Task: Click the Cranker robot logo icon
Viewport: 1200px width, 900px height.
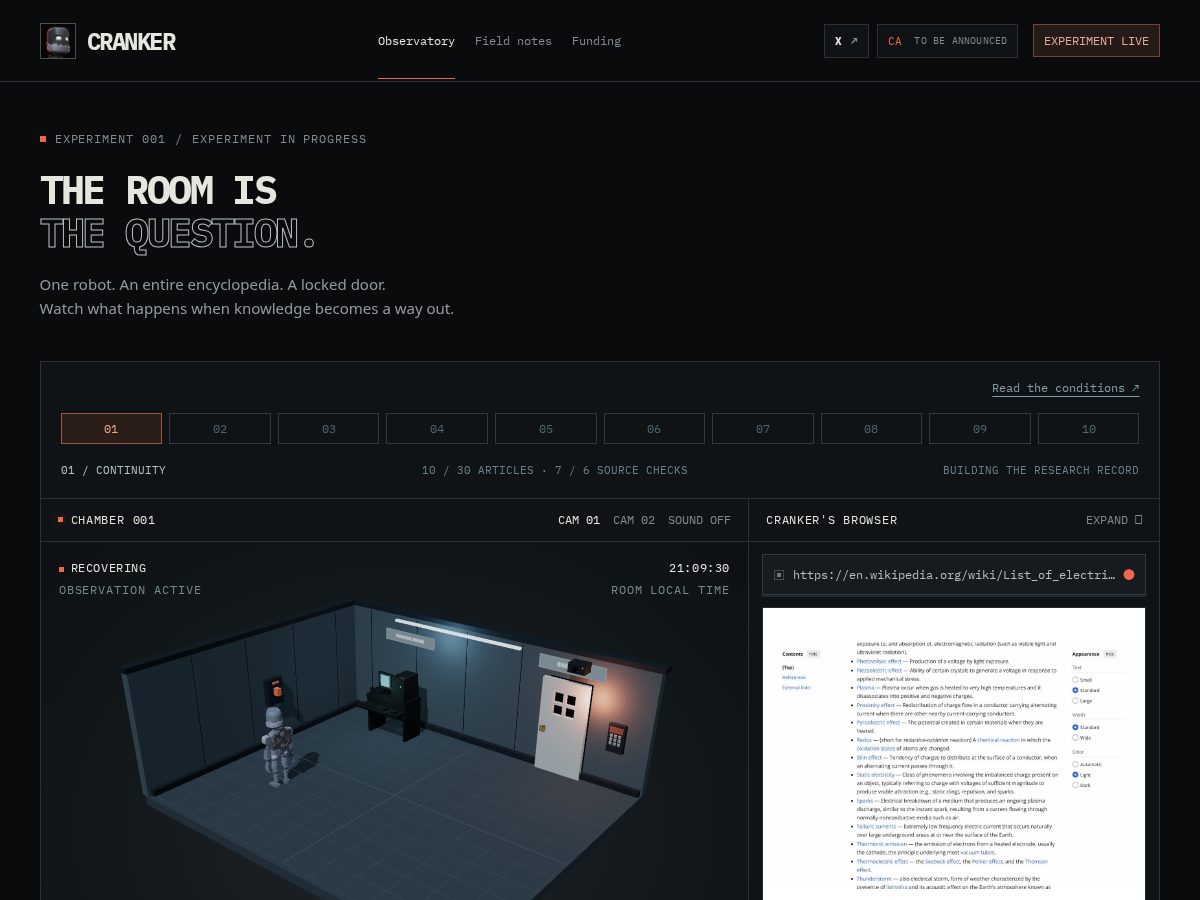Action: coord(57,41)
